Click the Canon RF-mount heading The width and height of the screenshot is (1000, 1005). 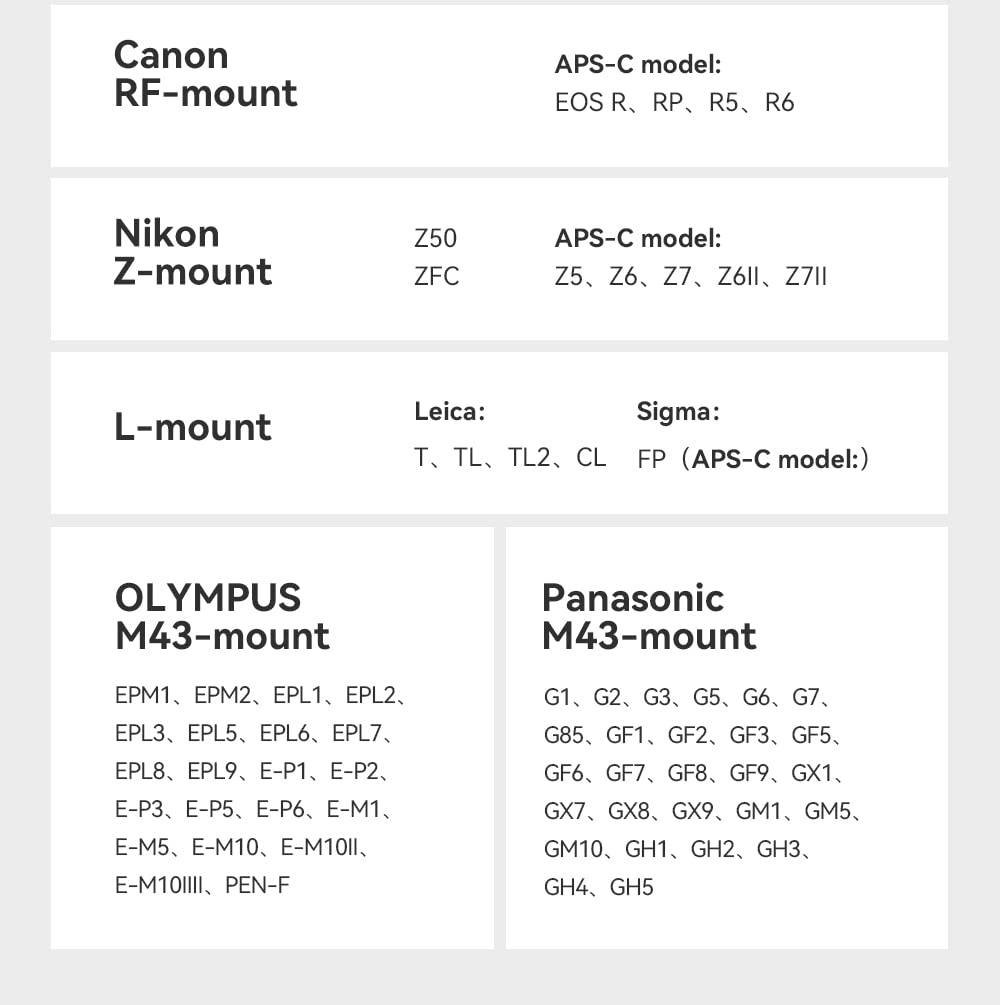pyautogui.click(x=206, y=74)
